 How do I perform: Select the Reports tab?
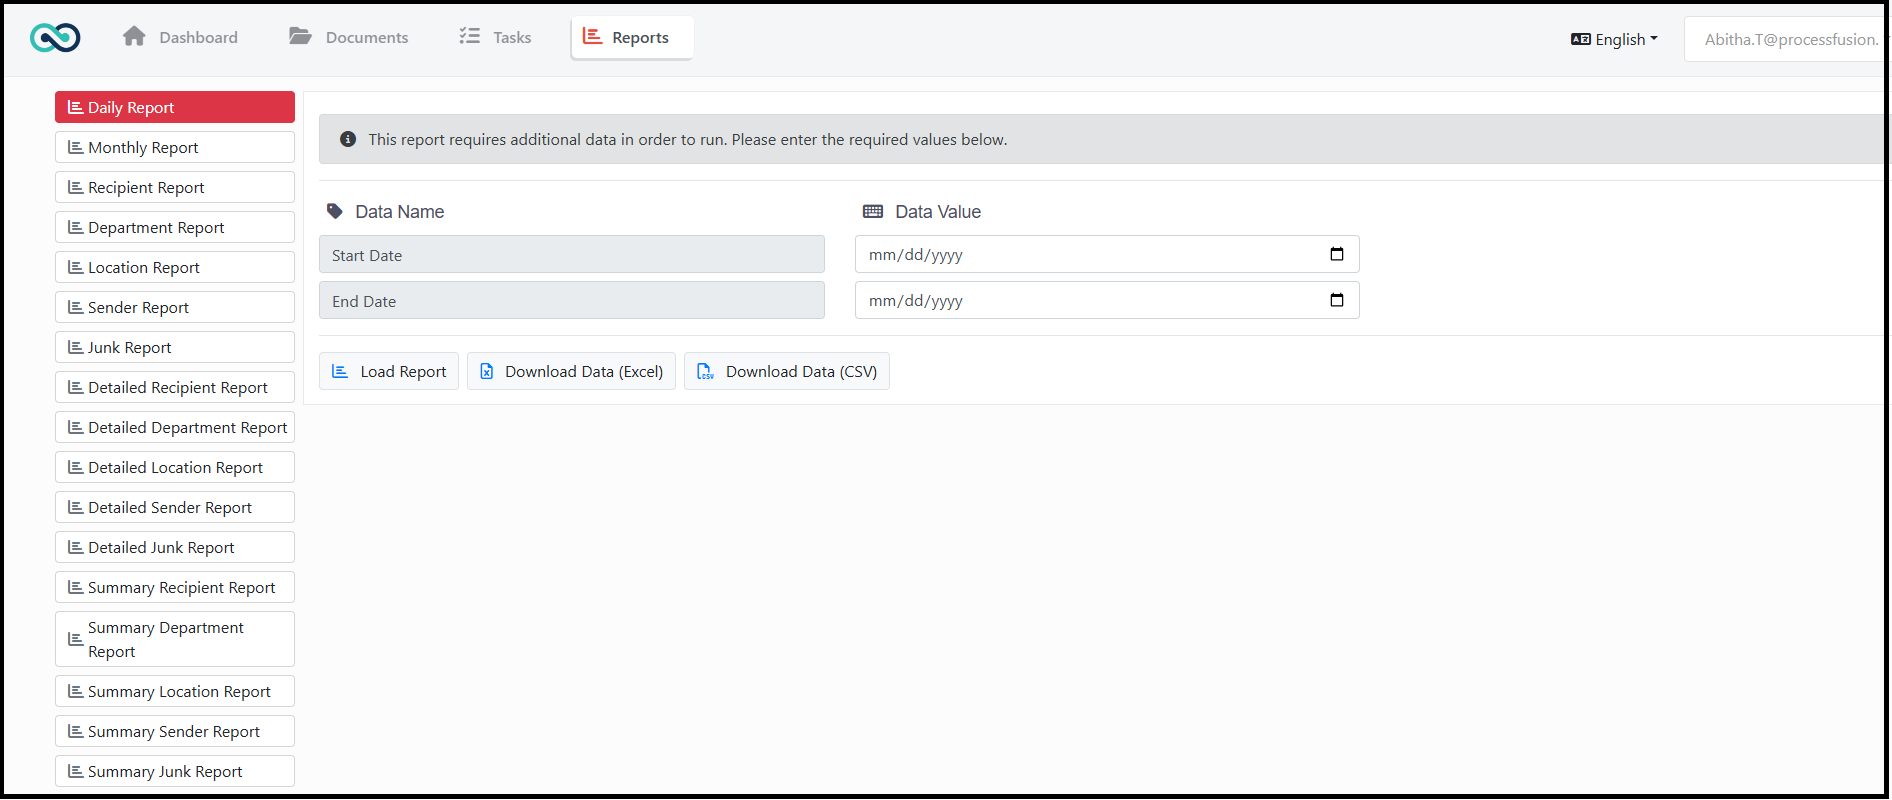[x=632, y=37]
